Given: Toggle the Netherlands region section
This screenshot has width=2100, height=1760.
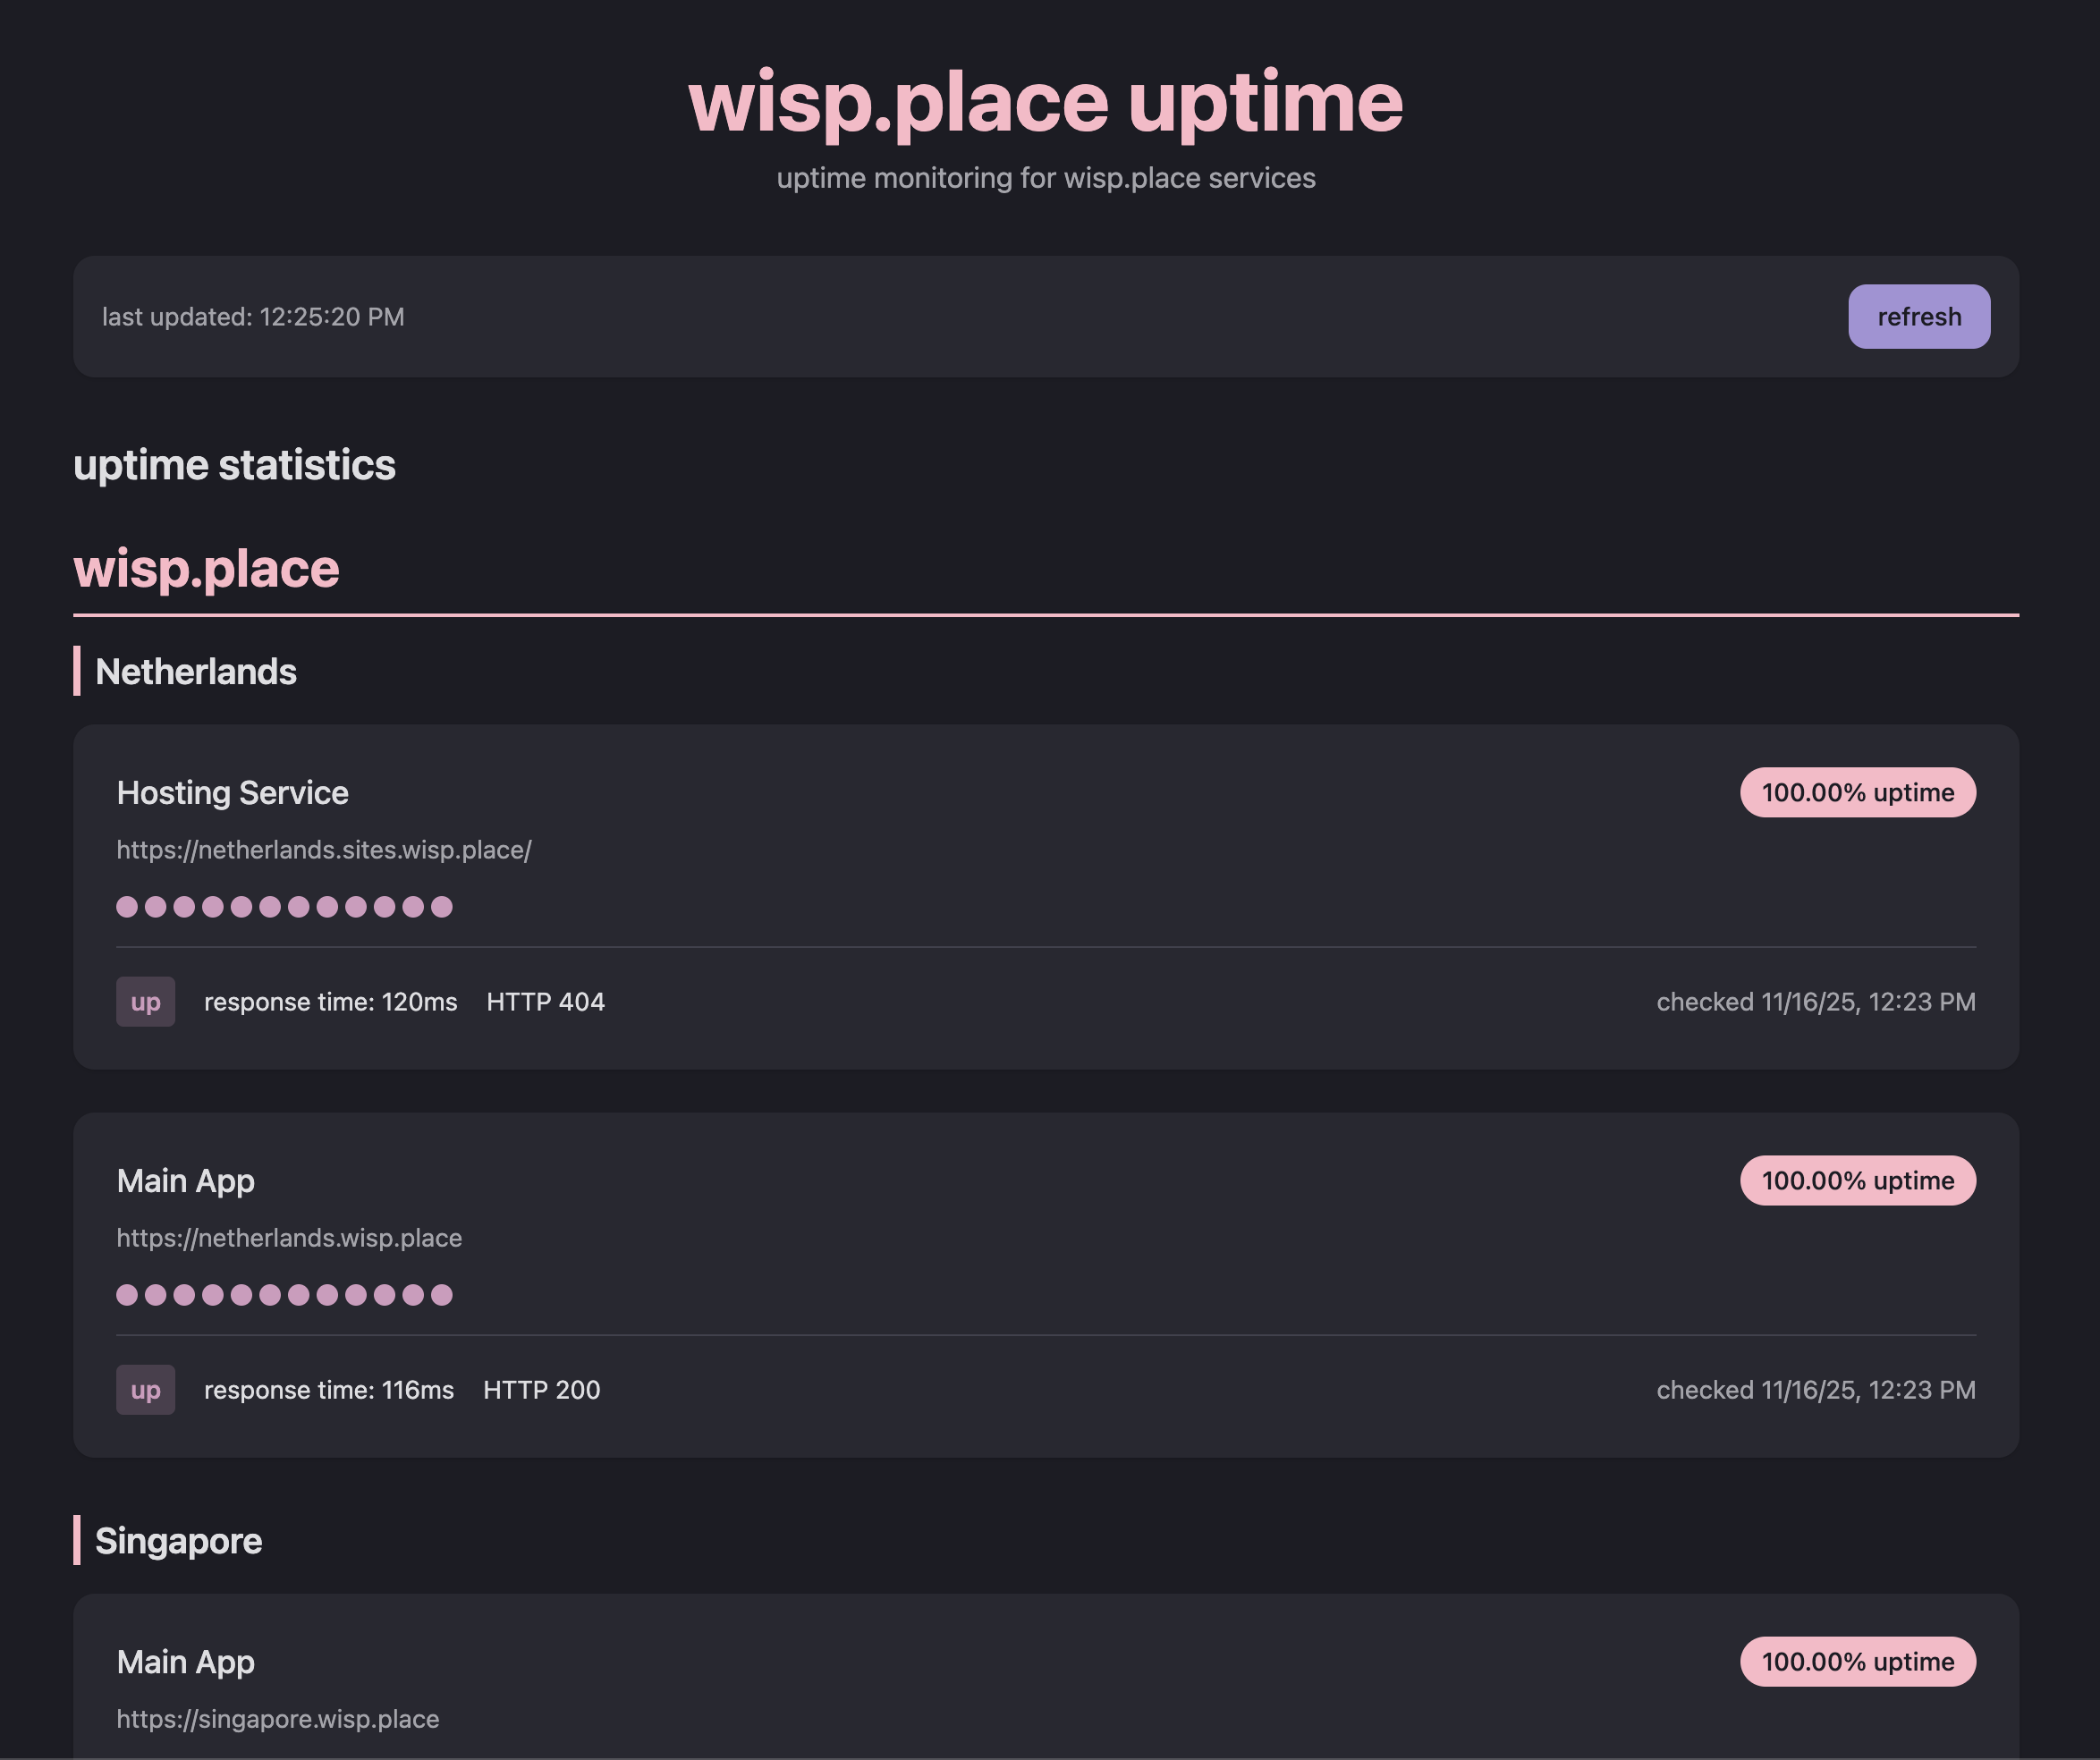Looking at the screenshot, I should (195, 671).
